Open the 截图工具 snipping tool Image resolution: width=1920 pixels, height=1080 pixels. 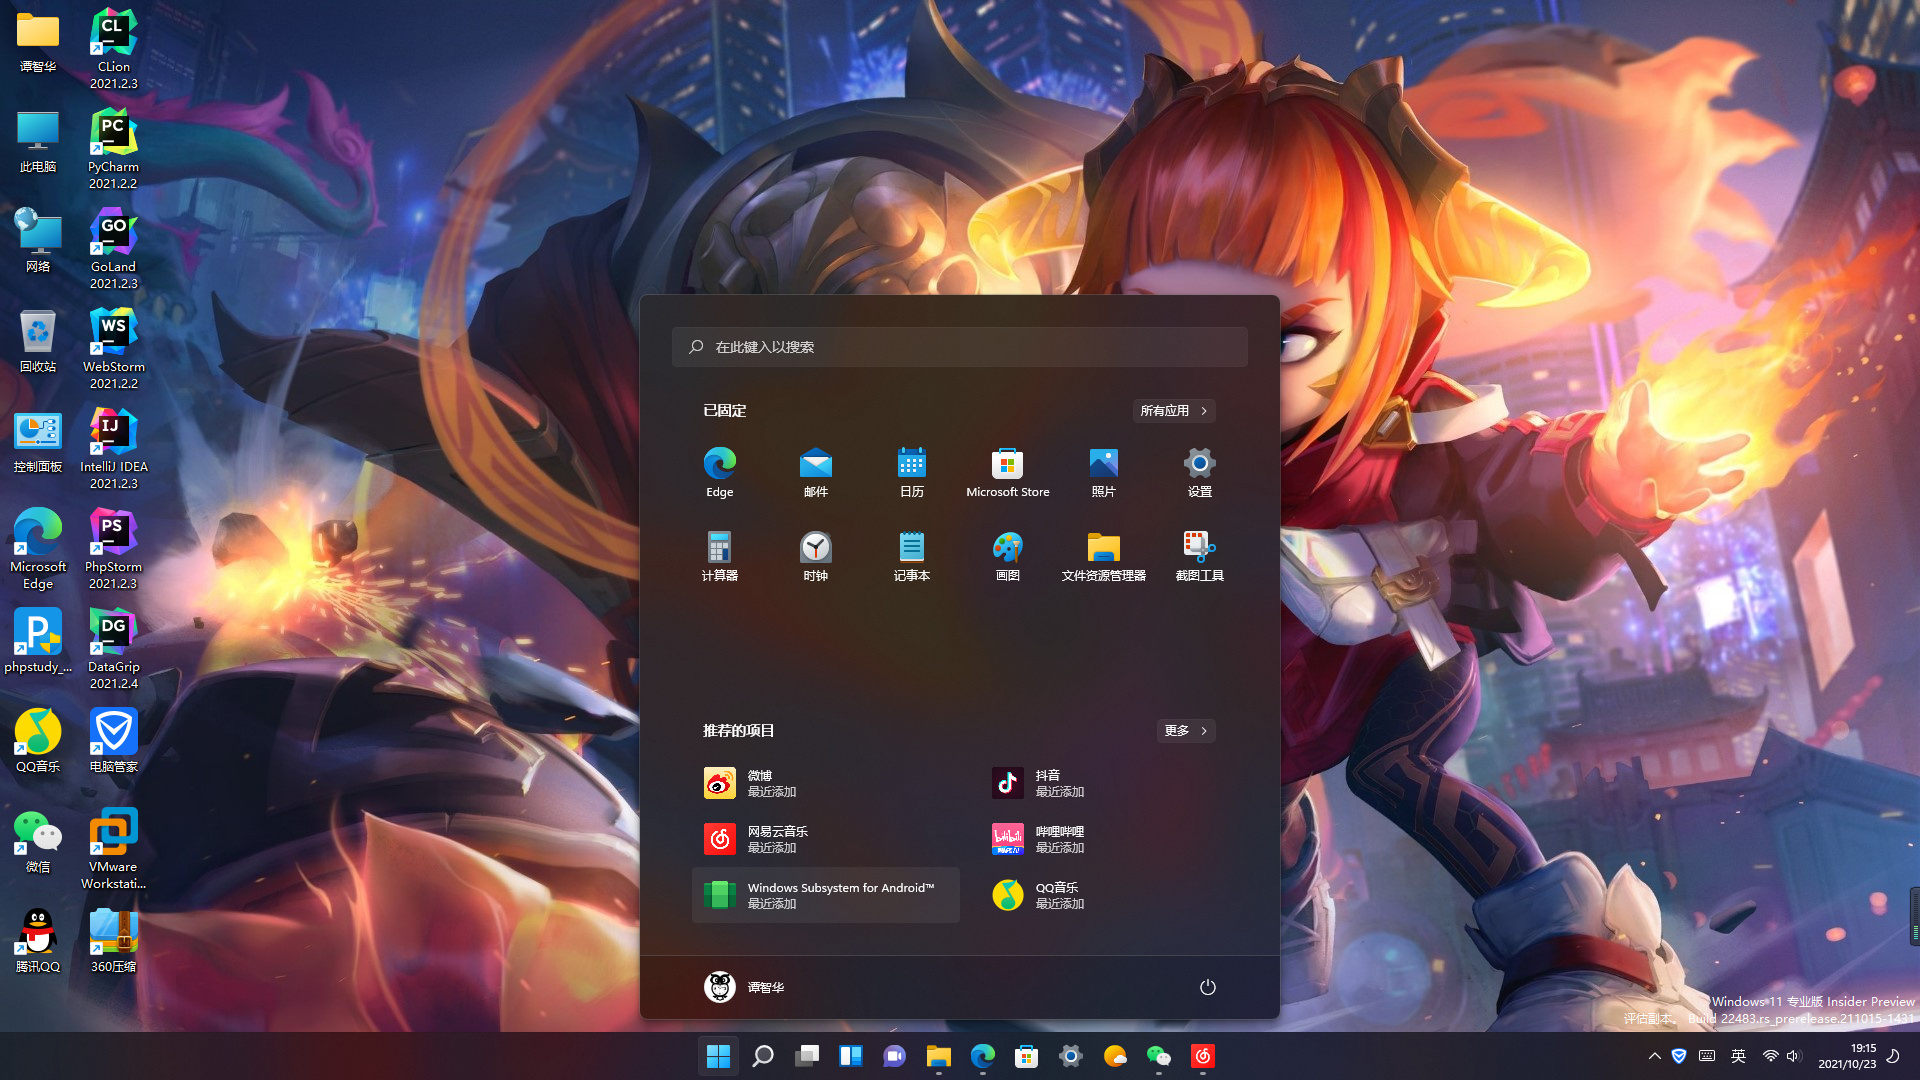click(x=1199, y=555)
